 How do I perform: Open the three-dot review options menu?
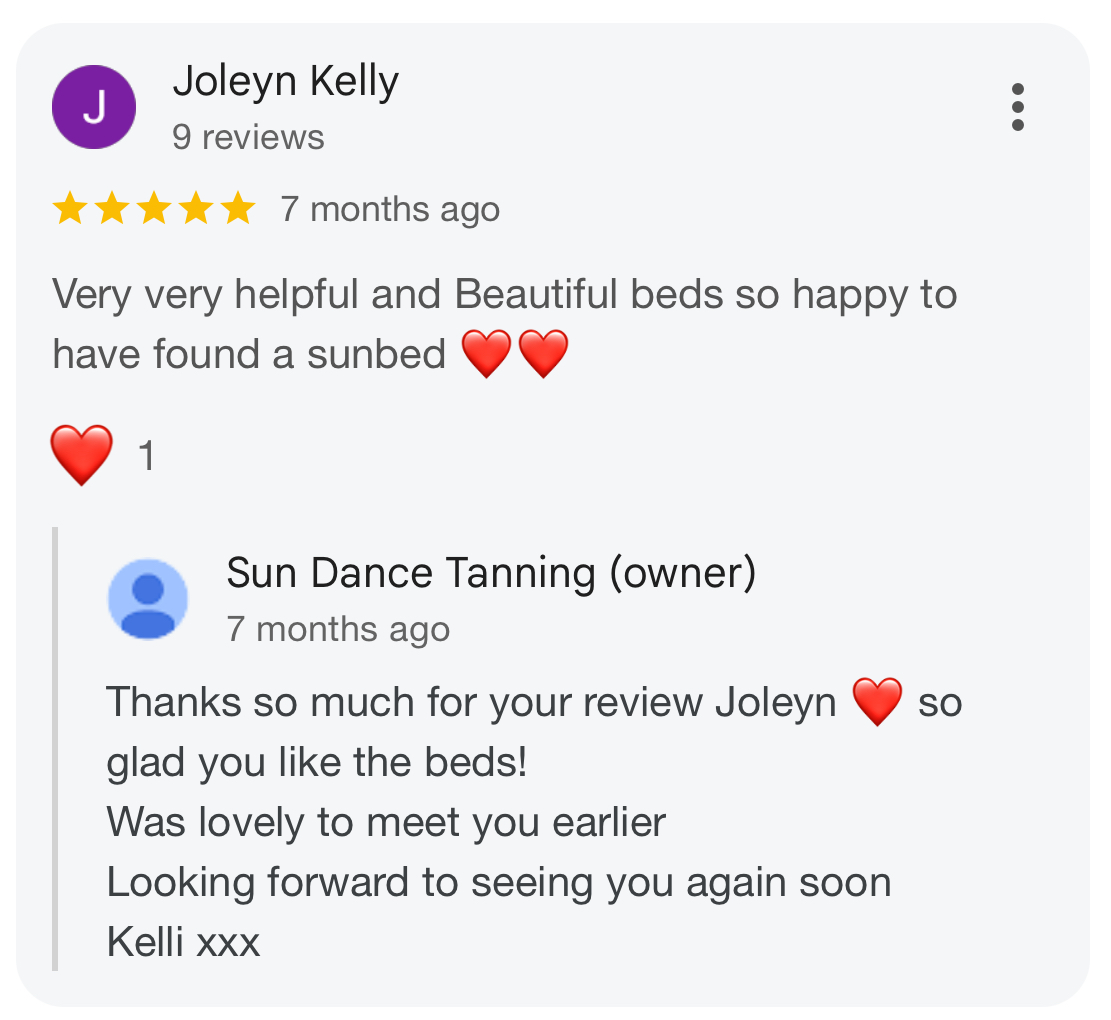pos(1017,107)
